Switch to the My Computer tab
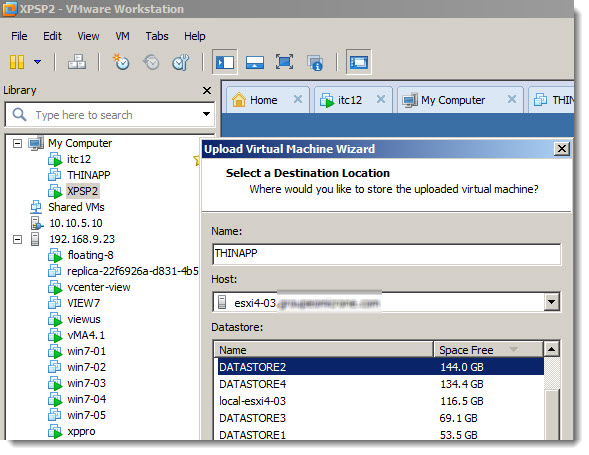Viewport: 589px width, 455px height. [453, 100]
